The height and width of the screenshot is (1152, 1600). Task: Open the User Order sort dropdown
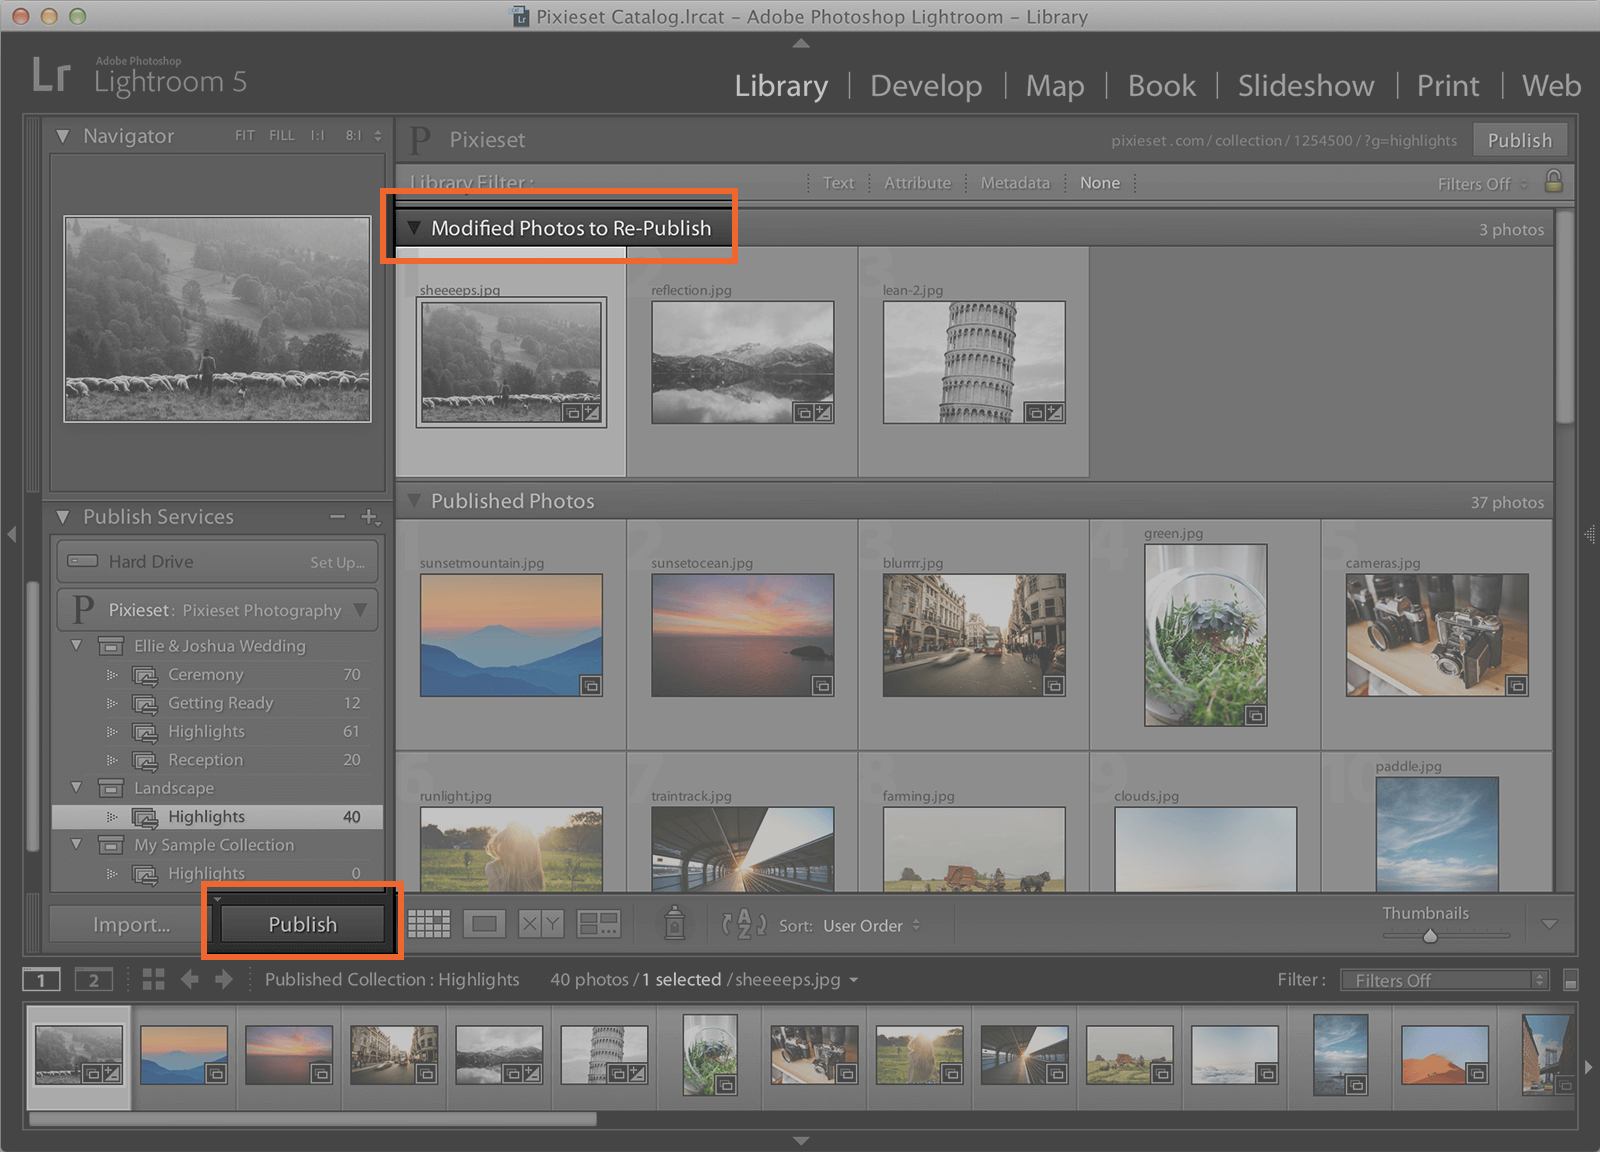(x=866, y=925)
